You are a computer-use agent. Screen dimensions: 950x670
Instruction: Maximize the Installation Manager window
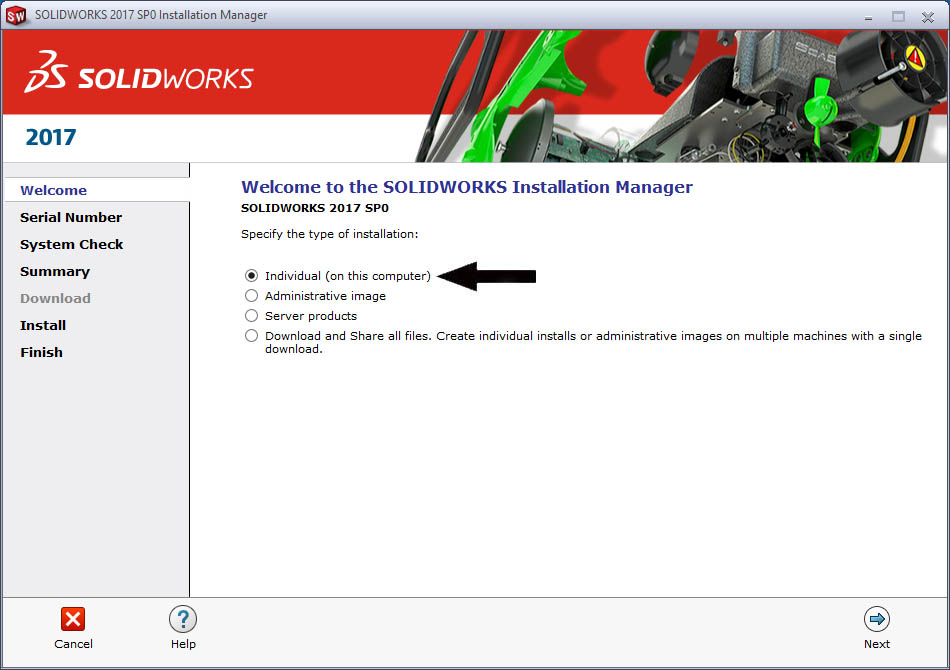[898, 17]
